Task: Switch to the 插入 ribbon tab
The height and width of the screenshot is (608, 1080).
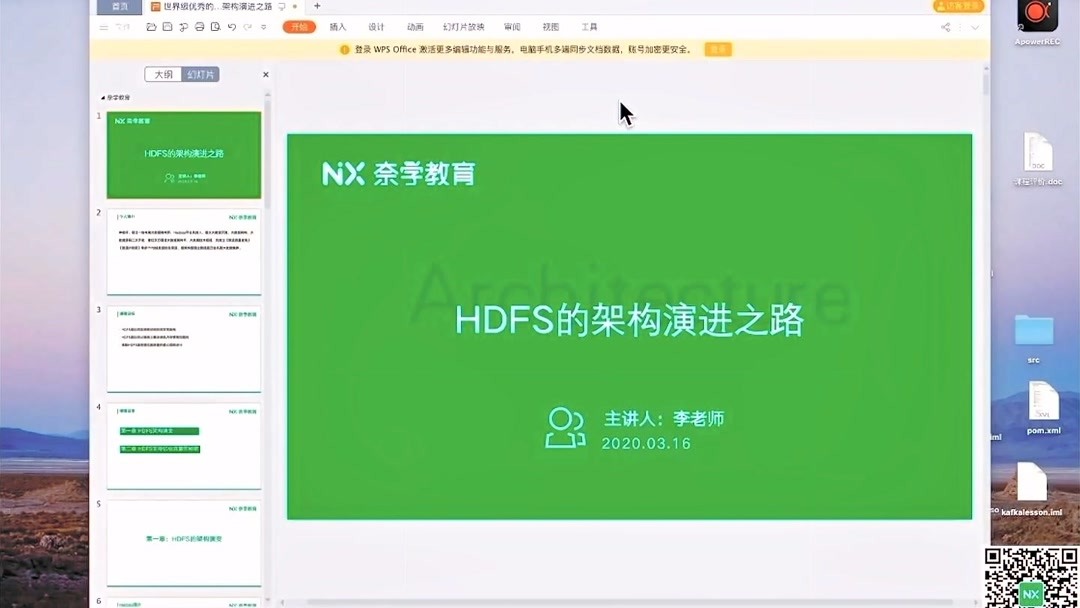Action: coord(338,27)
